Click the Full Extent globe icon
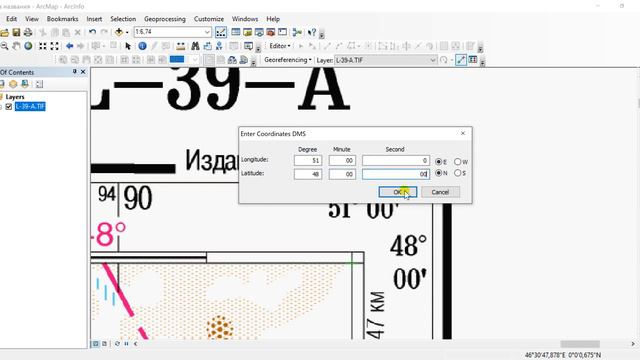This screenshot has height=360, width=640. pos(28,46)
